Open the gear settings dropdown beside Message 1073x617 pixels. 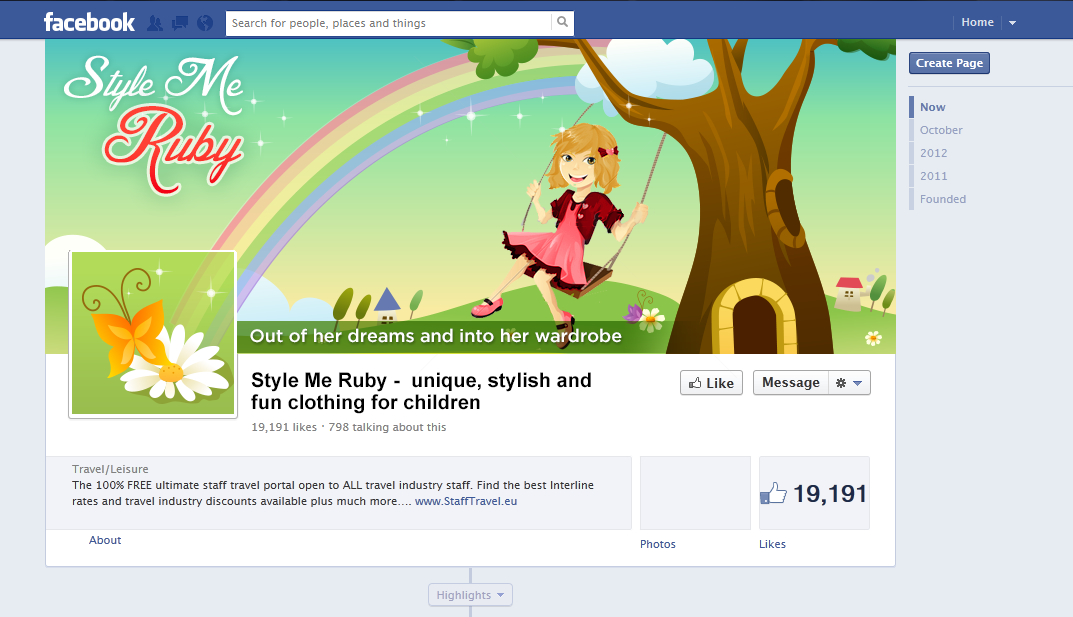pyautogui.click(x=851, y=382)
